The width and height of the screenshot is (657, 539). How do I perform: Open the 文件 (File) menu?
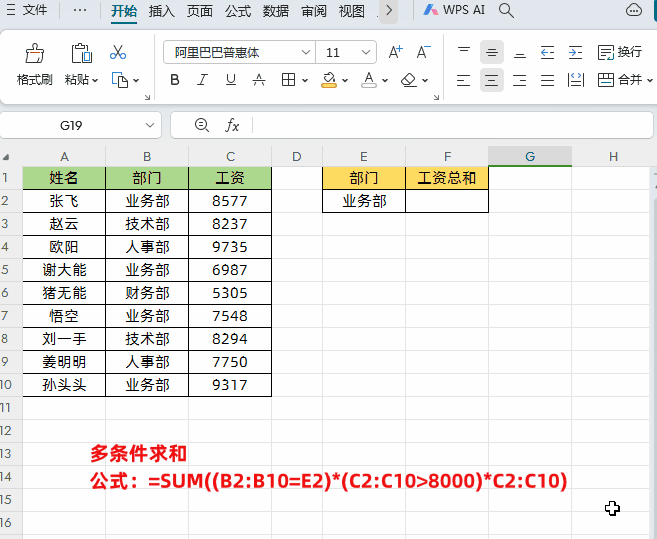point(34,10)
